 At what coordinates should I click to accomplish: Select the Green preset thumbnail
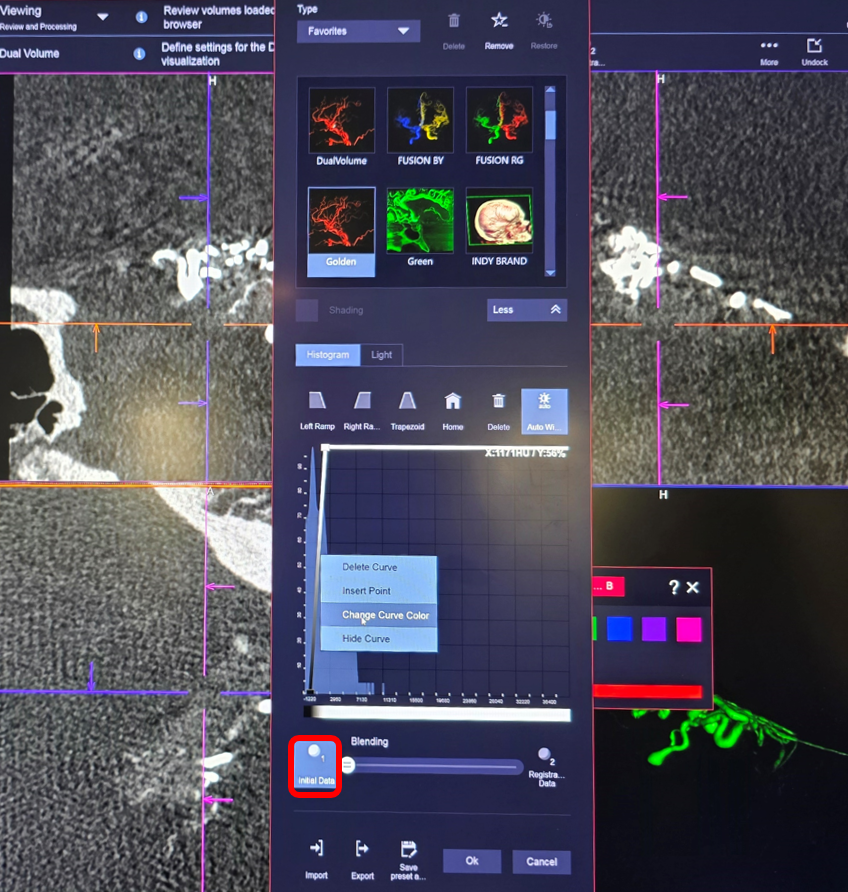point(420,221)
